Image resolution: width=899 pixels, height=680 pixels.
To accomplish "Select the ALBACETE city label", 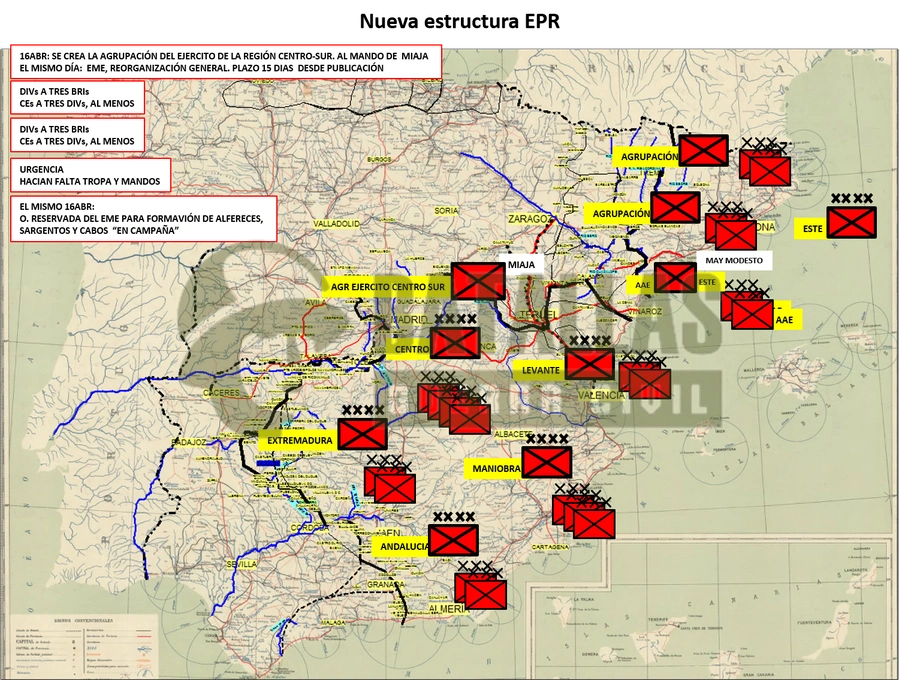I will tap(514, 434).
